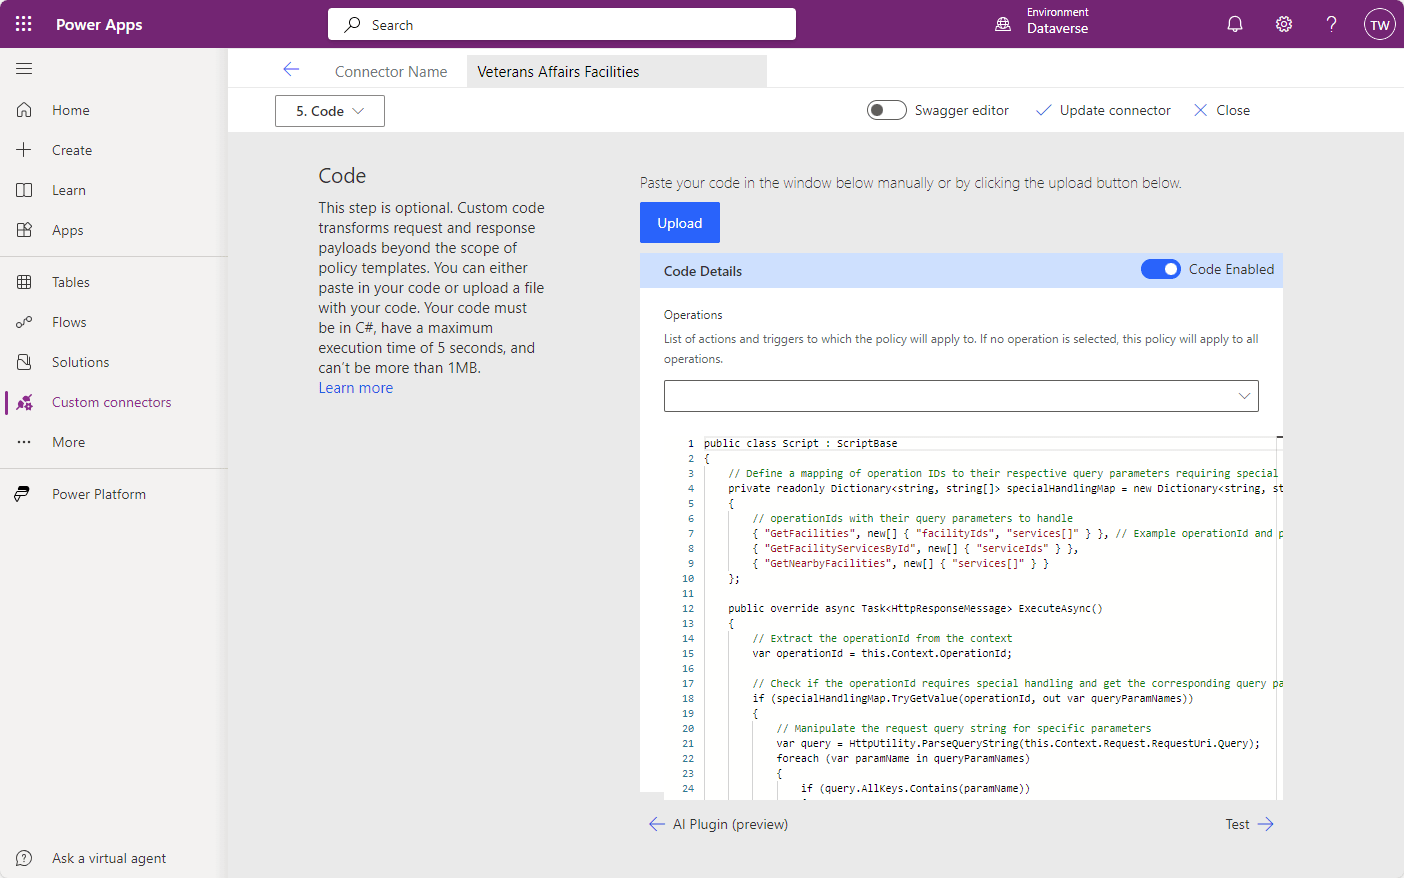The image size is (1404, 878).
Task: Select Tables in the navigation pane
Action: [73, 281]
